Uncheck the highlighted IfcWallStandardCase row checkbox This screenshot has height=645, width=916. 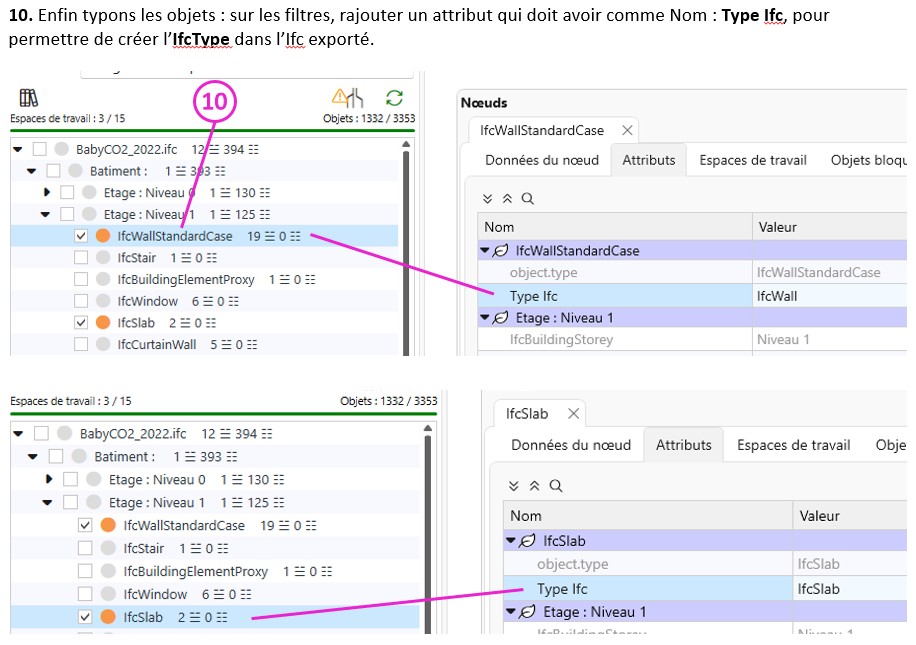click(x=81, y=237)
